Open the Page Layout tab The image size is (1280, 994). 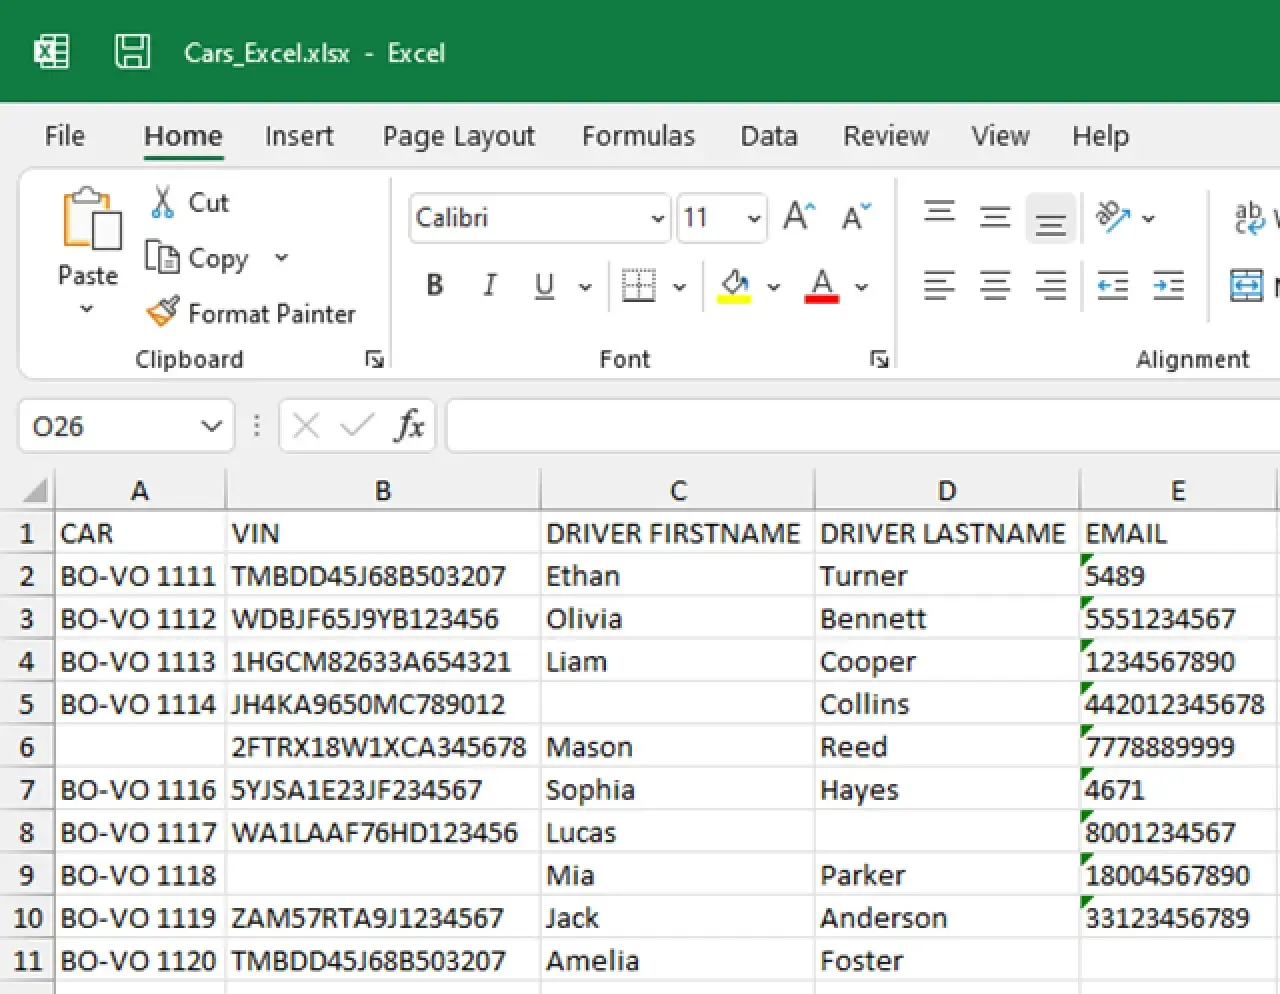[x=458, y=136]
